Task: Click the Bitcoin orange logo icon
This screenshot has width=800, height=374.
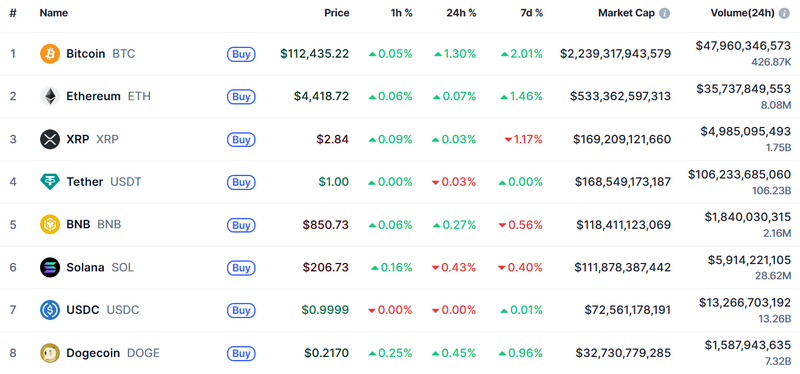Action: coord(50,54)
